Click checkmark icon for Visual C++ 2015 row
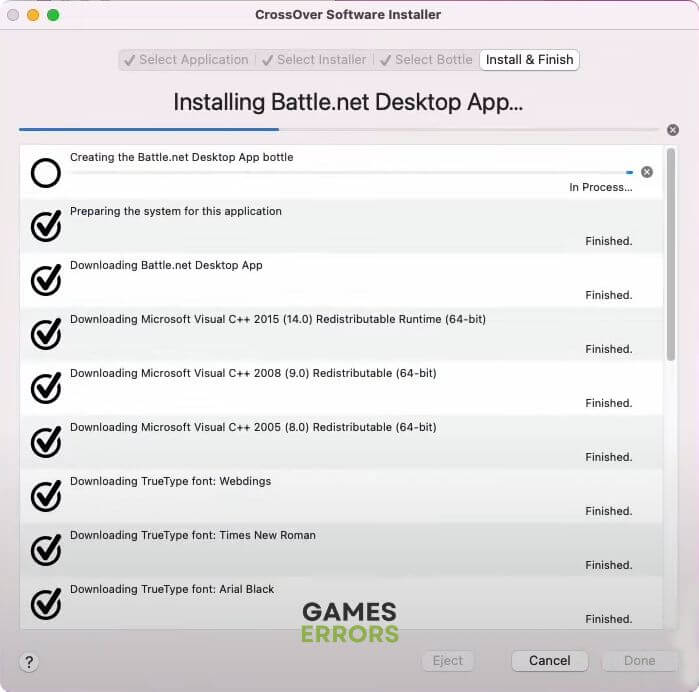699x692 pixels. (46, 334)
